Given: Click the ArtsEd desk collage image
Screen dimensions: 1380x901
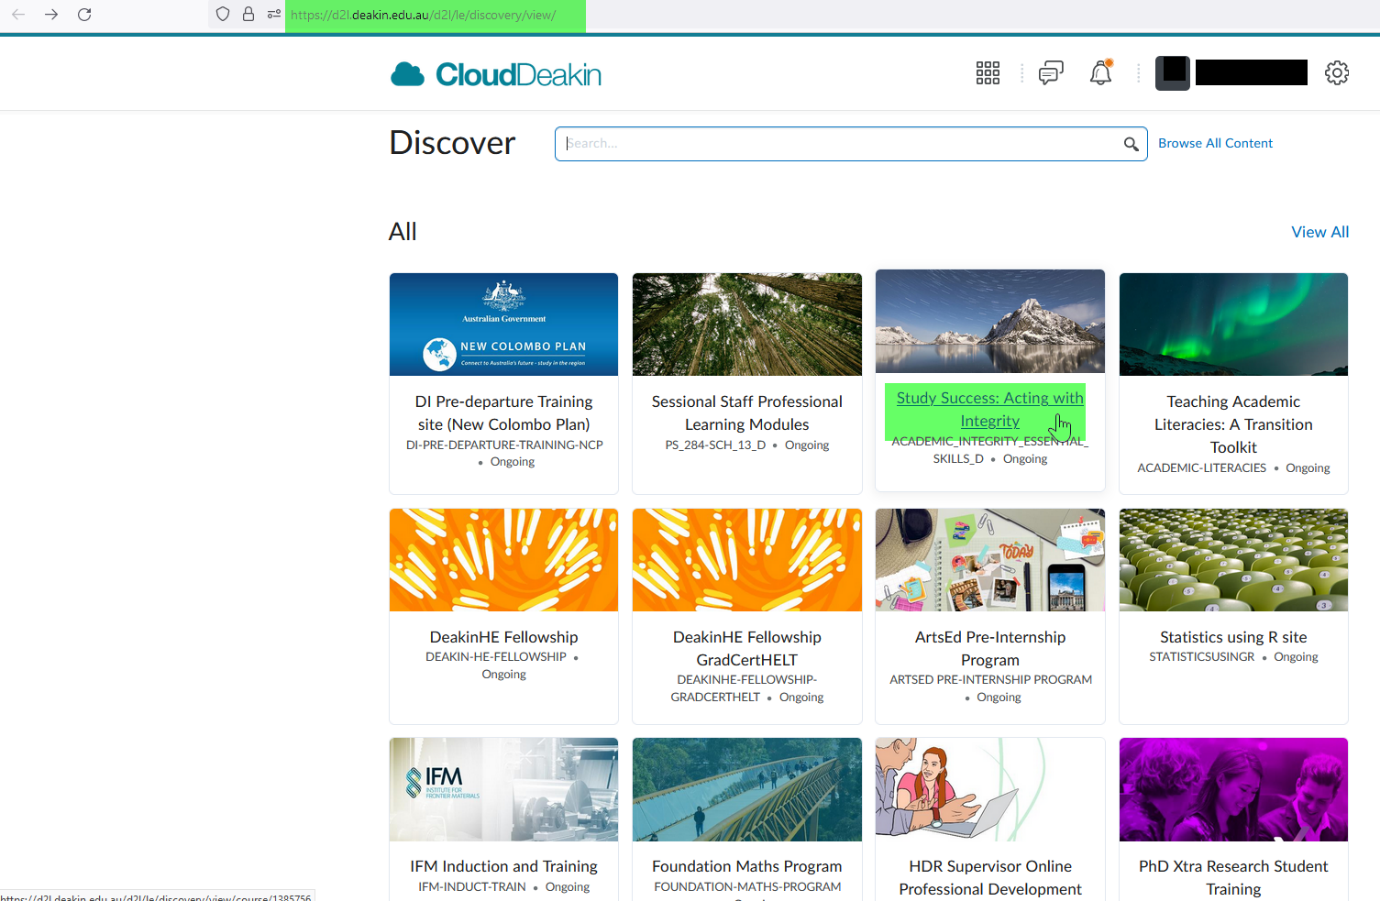Looking at the screenshot, I should coord(990,560).
